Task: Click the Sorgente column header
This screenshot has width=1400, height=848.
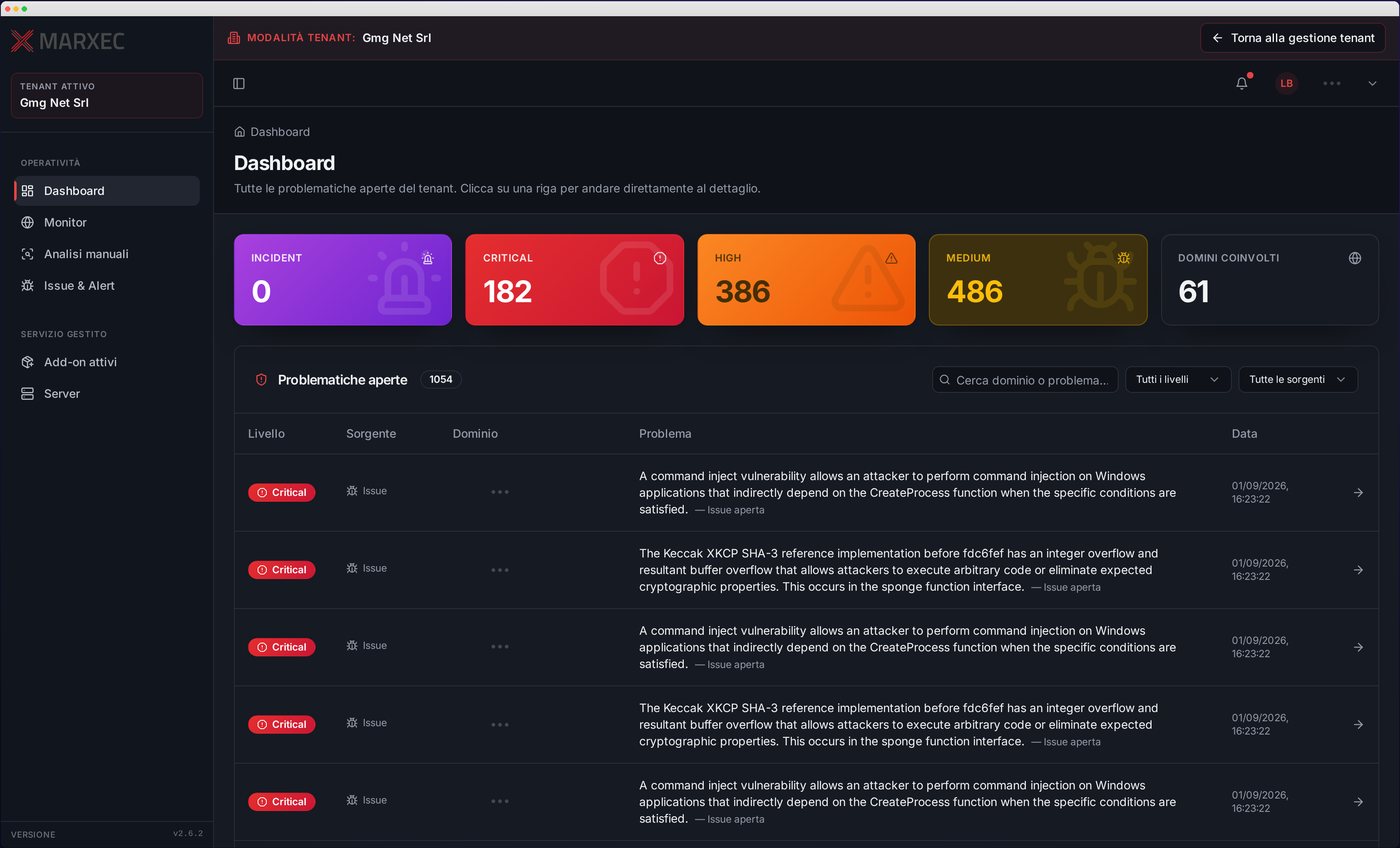Action: coord(371,434)
